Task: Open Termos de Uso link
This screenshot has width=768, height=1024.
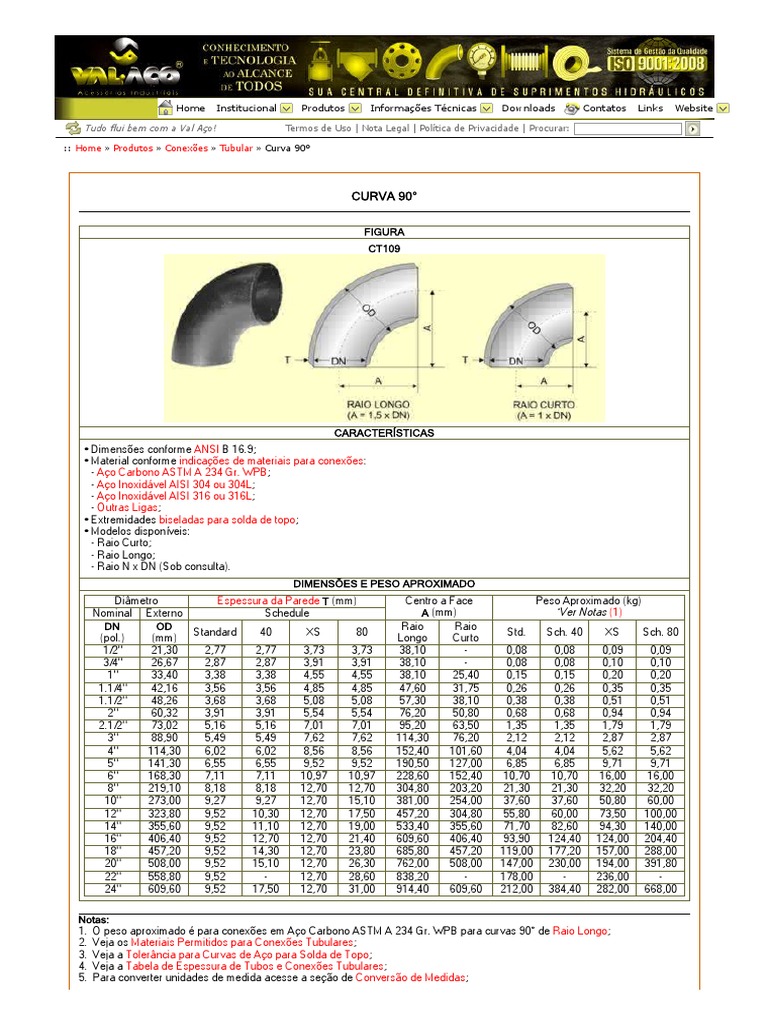Action: [318, 128]
